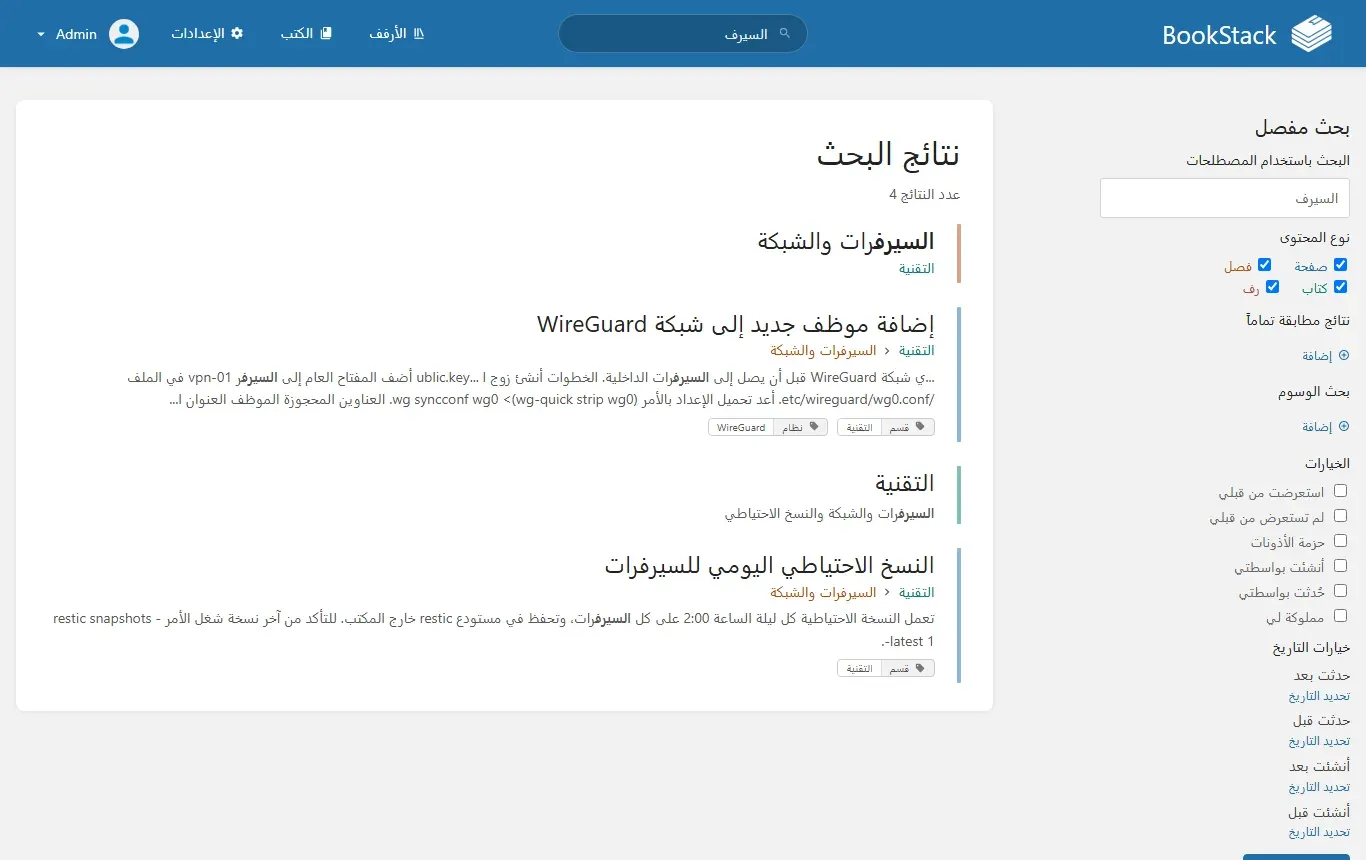1366x860 pixels.
Task: Click the قسم tag icon in the backup result
Action: (x=922, y=668)
